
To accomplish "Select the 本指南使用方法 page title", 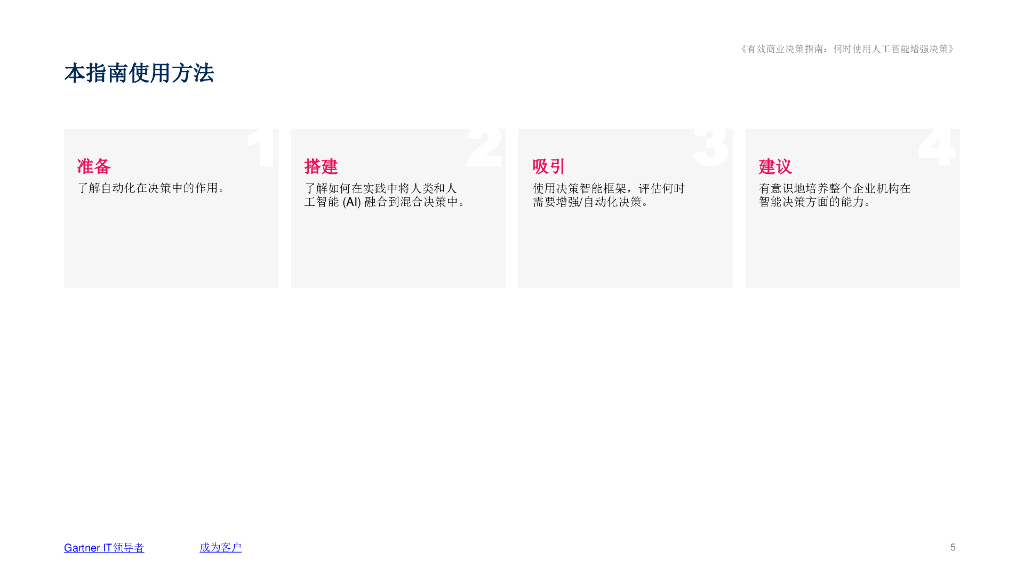I will pos(139,73).
